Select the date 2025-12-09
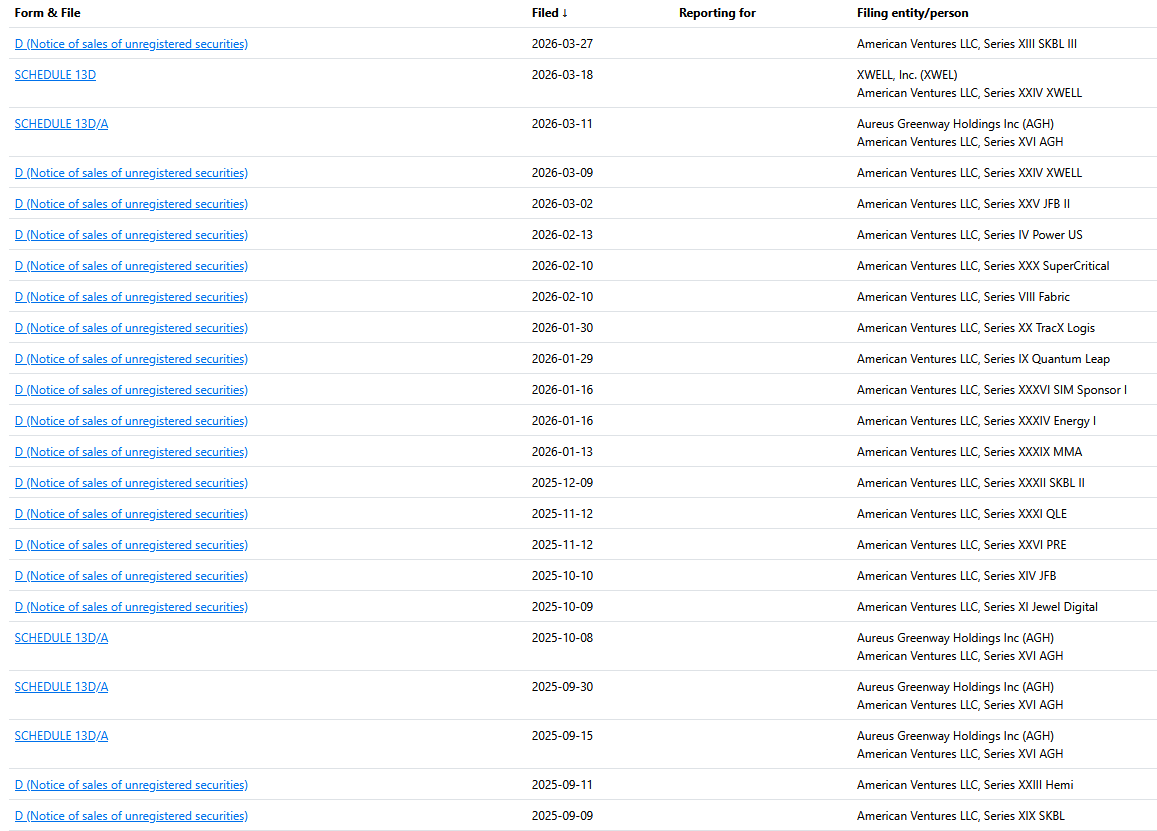Viewport: 1157px width, 831px height. coord(562,483)
